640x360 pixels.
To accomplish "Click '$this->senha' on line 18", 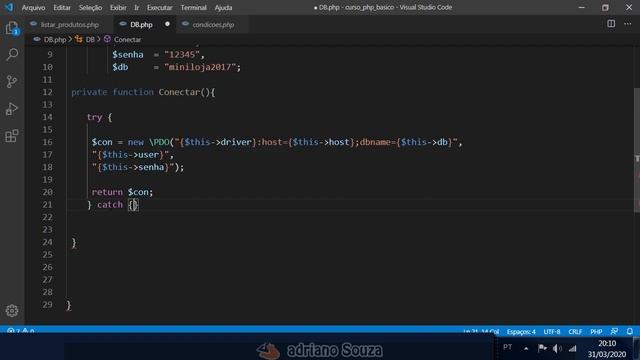I will [x=133, y=167].
